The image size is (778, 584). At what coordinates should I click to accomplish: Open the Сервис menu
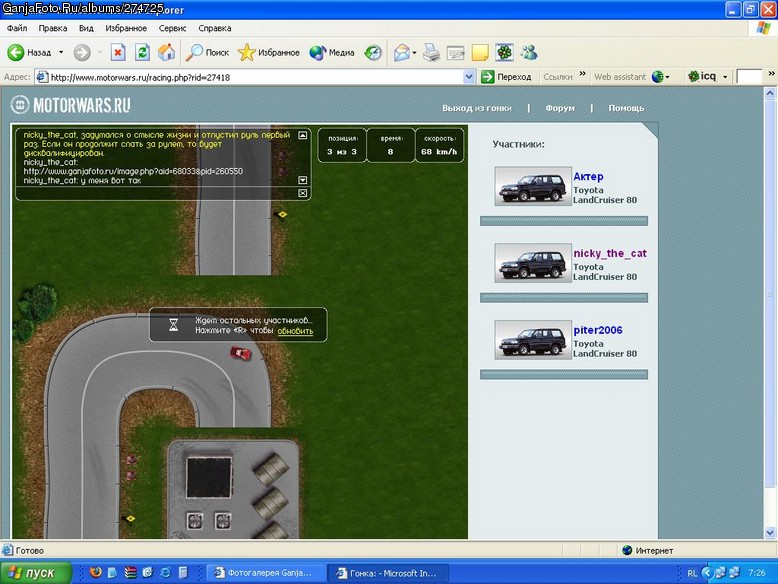(x=172, y=28)
